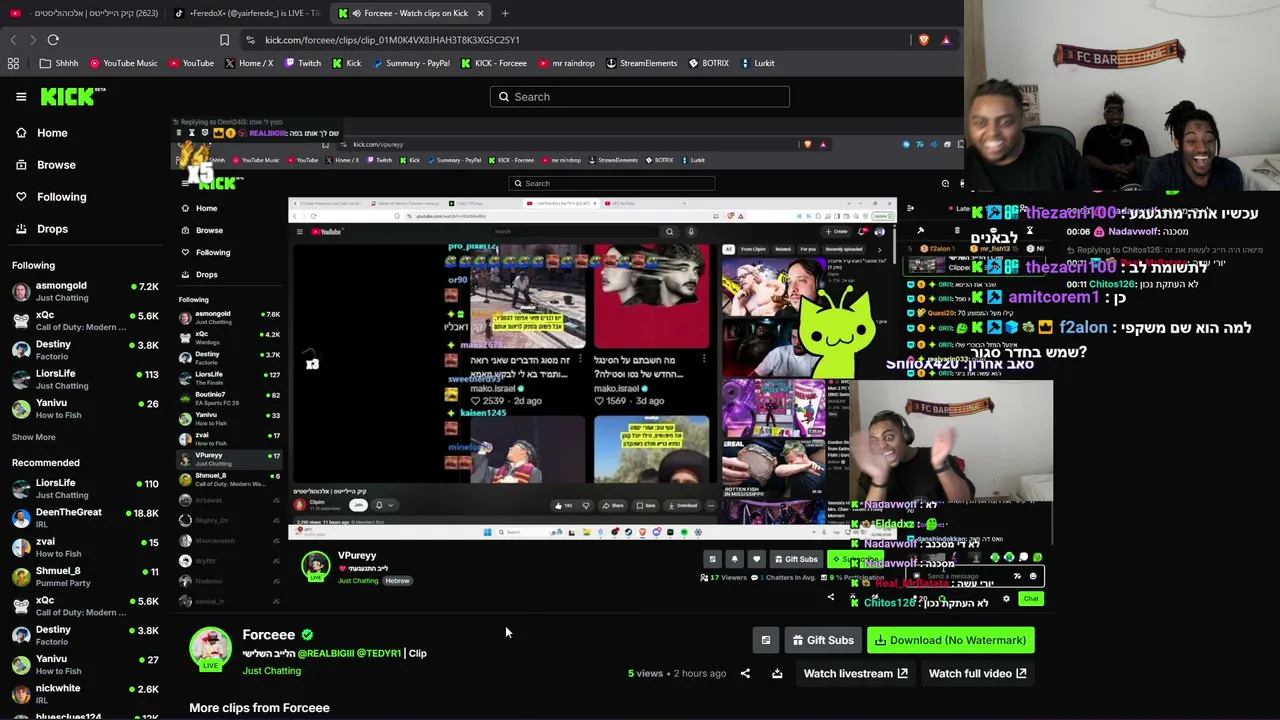This screenshot has height=720, width=1280.
Task: Reload the current Kick page
Action: coord(53,40)
